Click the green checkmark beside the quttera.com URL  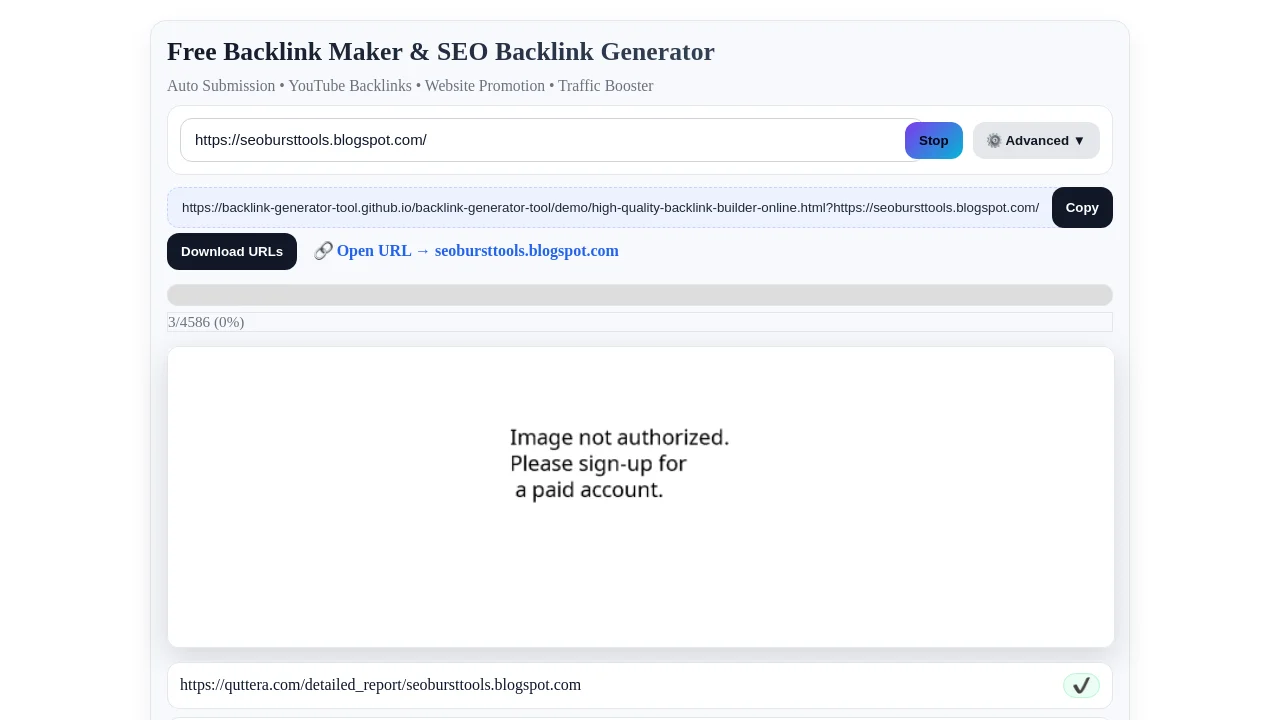[1081, 685]
